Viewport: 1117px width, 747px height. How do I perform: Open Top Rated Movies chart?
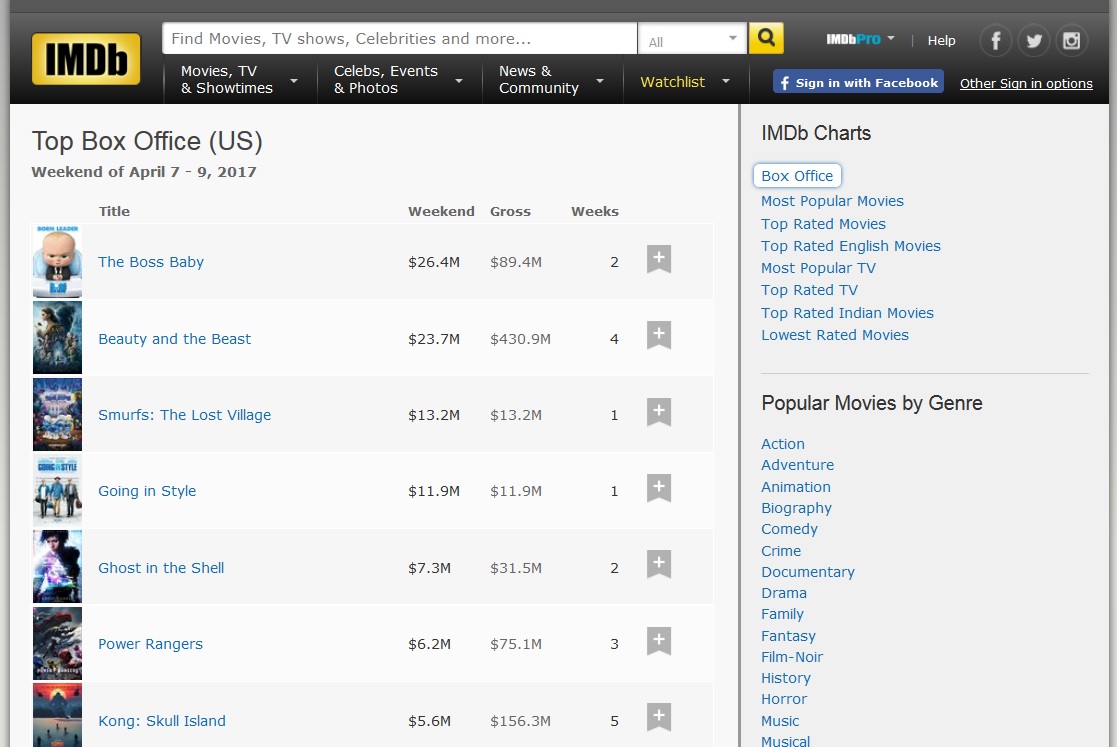coord(824,224)
